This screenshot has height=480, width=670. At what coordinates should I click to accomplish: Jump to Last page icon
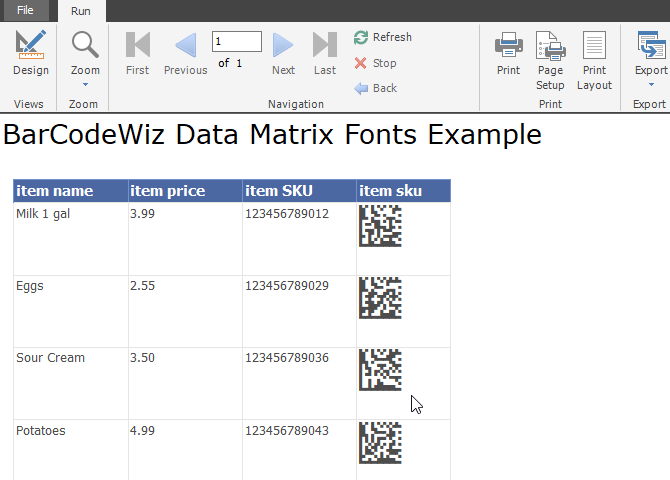point(325,44)
